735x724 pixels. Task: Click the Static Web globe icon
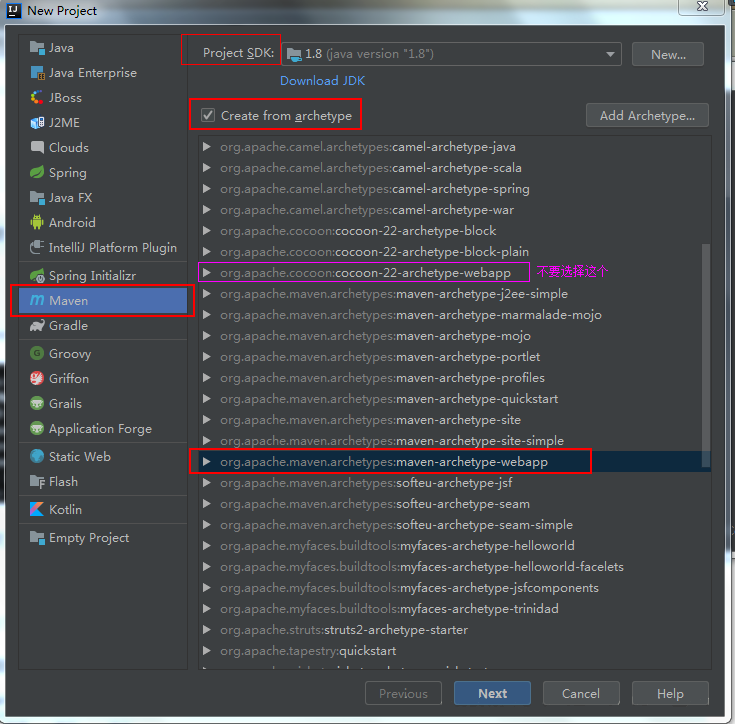point(37,456)
